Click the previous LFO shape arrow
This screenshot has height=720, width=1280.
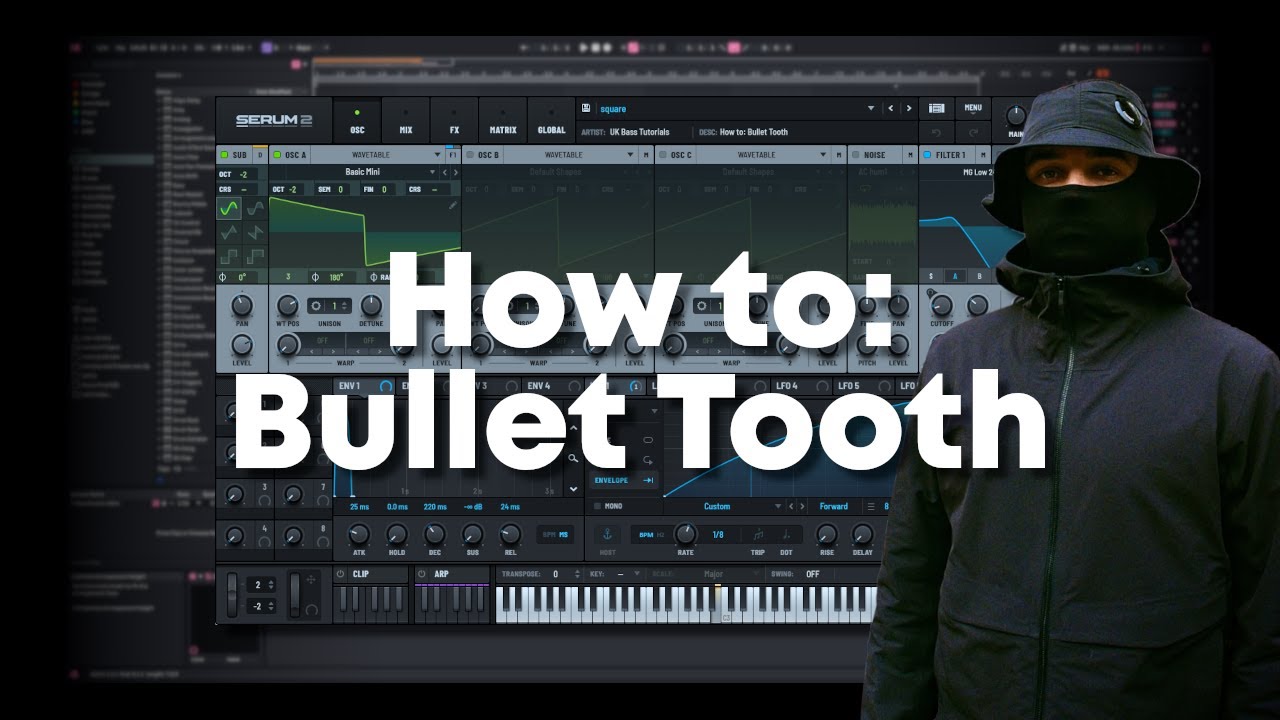[792, 507]
